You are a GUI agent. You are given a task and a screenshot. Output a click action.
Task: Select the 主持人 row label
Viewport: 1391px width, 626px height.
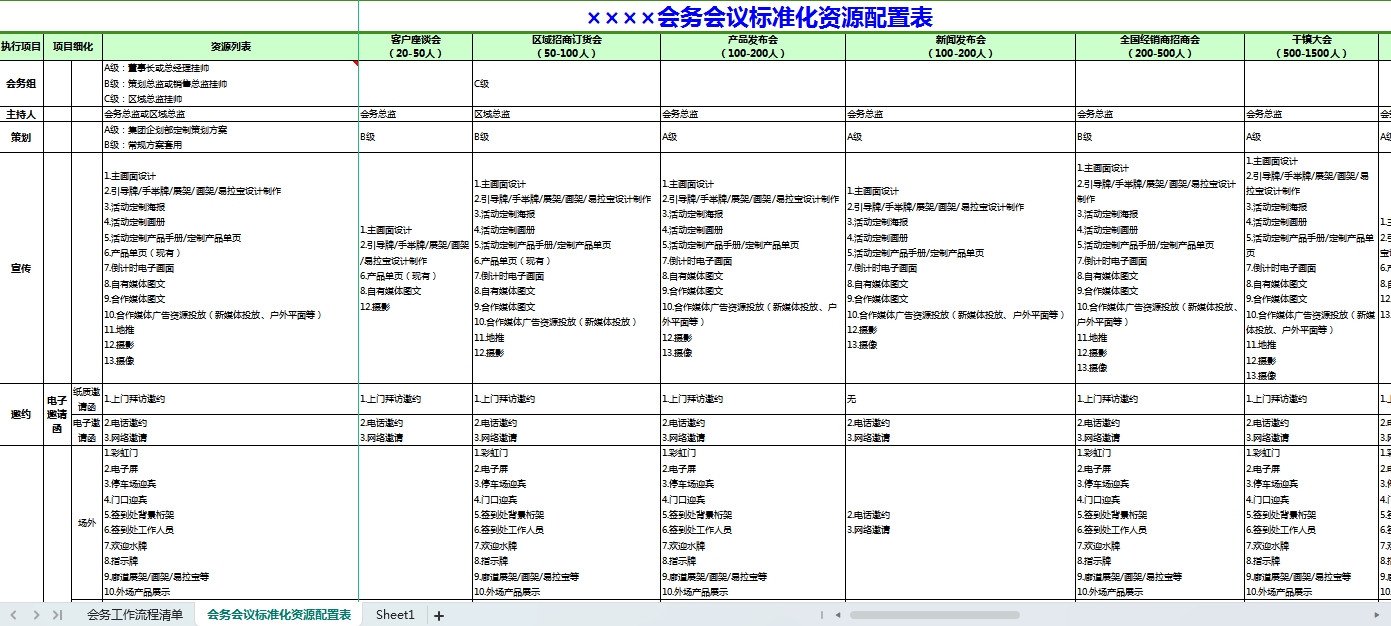pyautogui.click(x=21, y=114)
